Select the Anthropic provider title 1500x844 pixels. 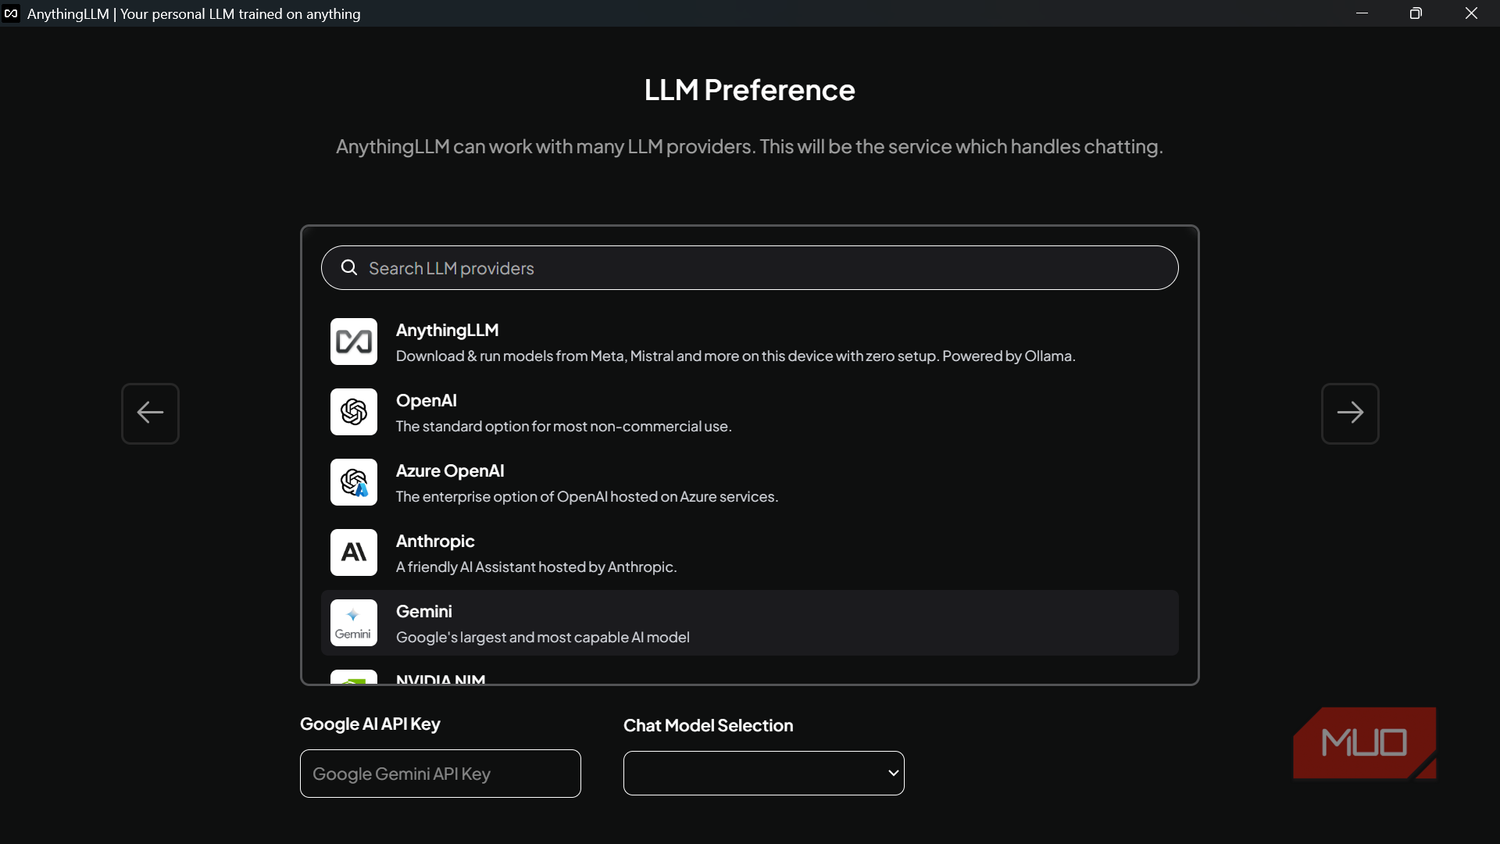click(x=435, y=541)
